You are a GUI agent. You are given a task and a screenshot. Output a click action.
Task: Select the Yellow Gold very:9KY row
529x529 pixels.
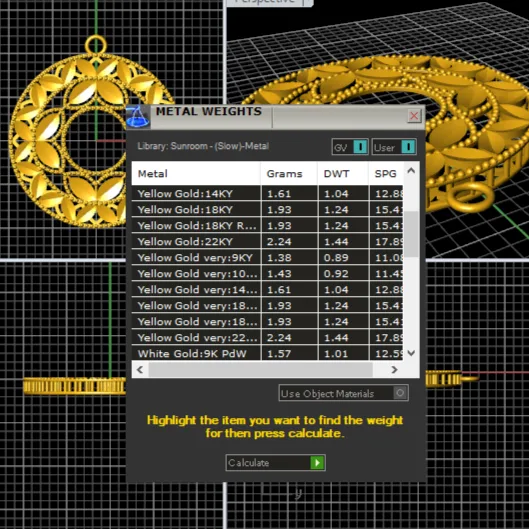[267, 257]
